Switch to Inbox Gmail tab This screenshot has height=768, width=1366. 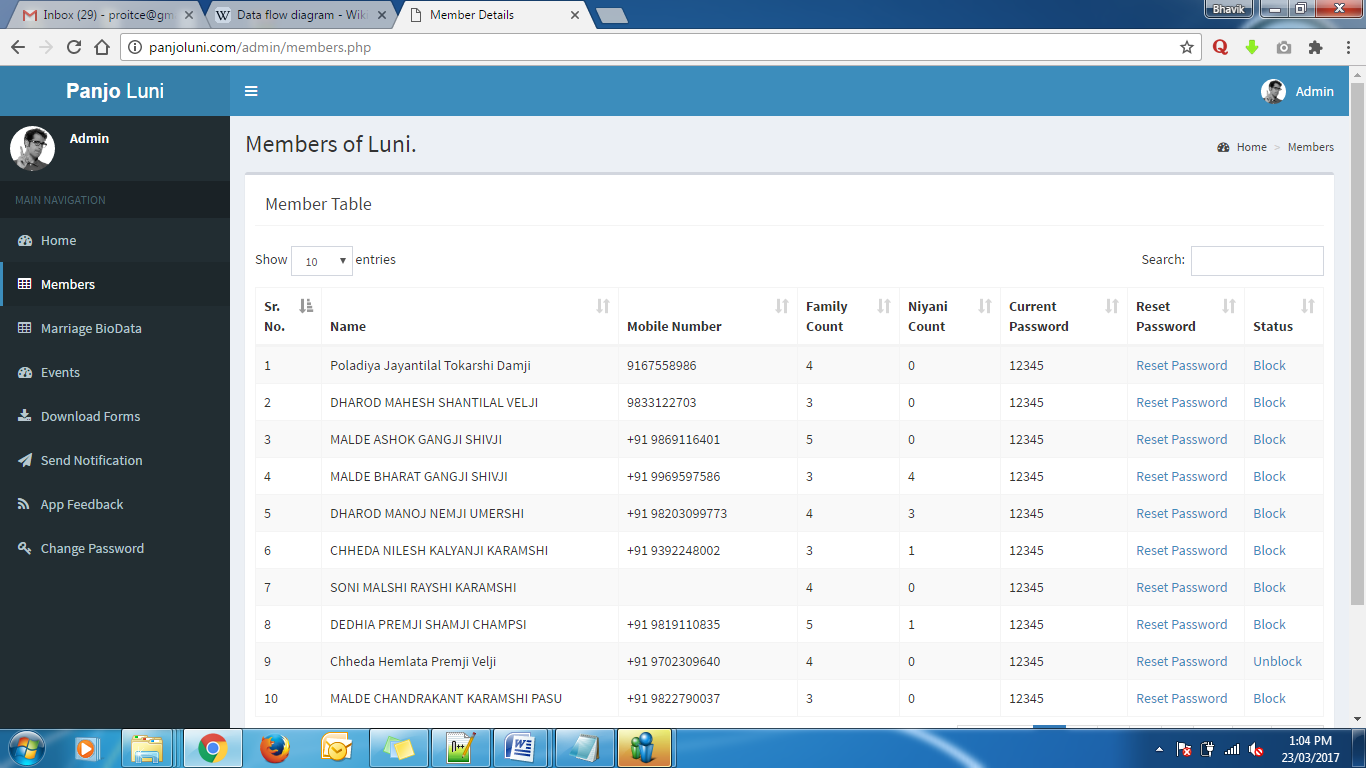pyautogui.click(x=105, y=15)
